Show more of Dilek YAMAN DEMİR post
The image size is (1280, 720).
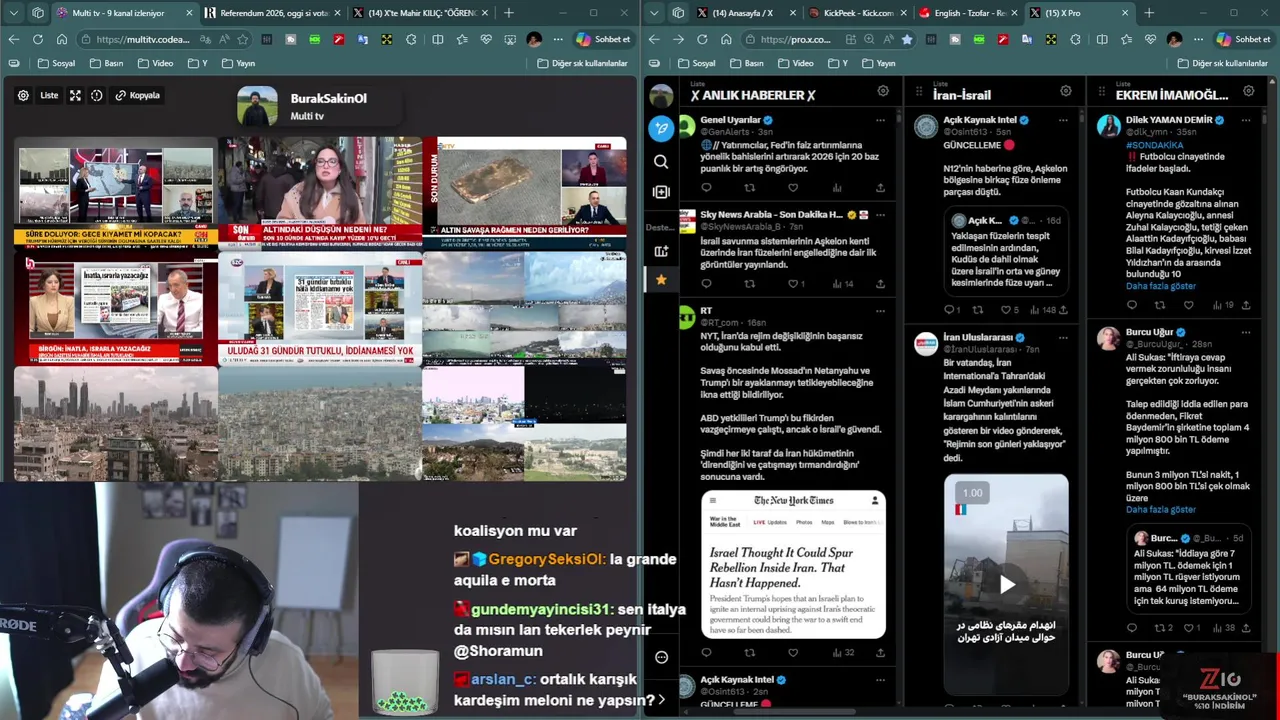[1160, 286]
